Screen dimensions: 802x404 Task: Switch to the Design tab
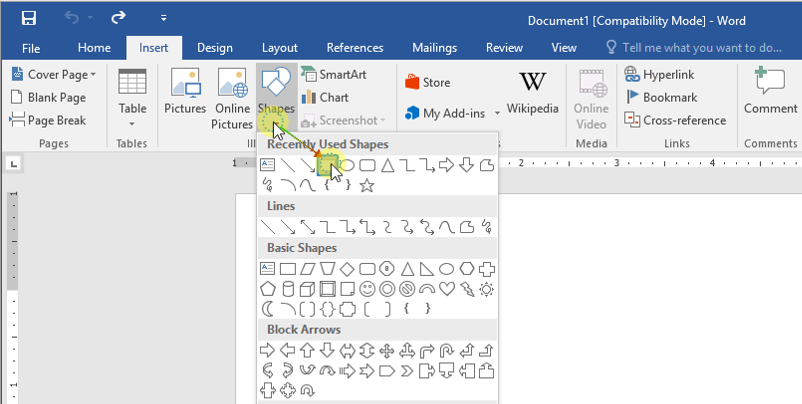215,48
